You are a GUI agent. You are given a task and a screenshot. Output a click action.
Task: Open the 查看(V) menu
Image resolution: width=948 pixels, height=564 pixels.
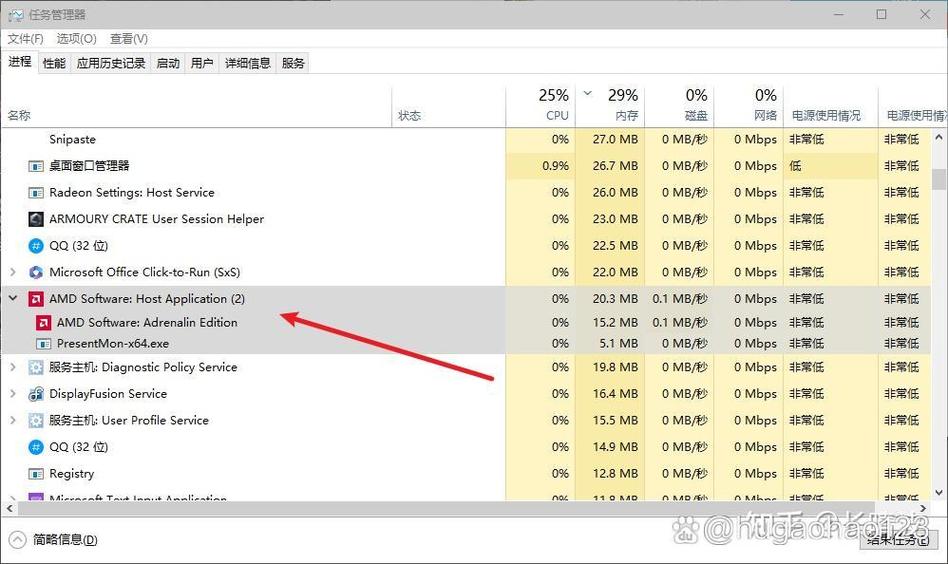tap(129, 39)
